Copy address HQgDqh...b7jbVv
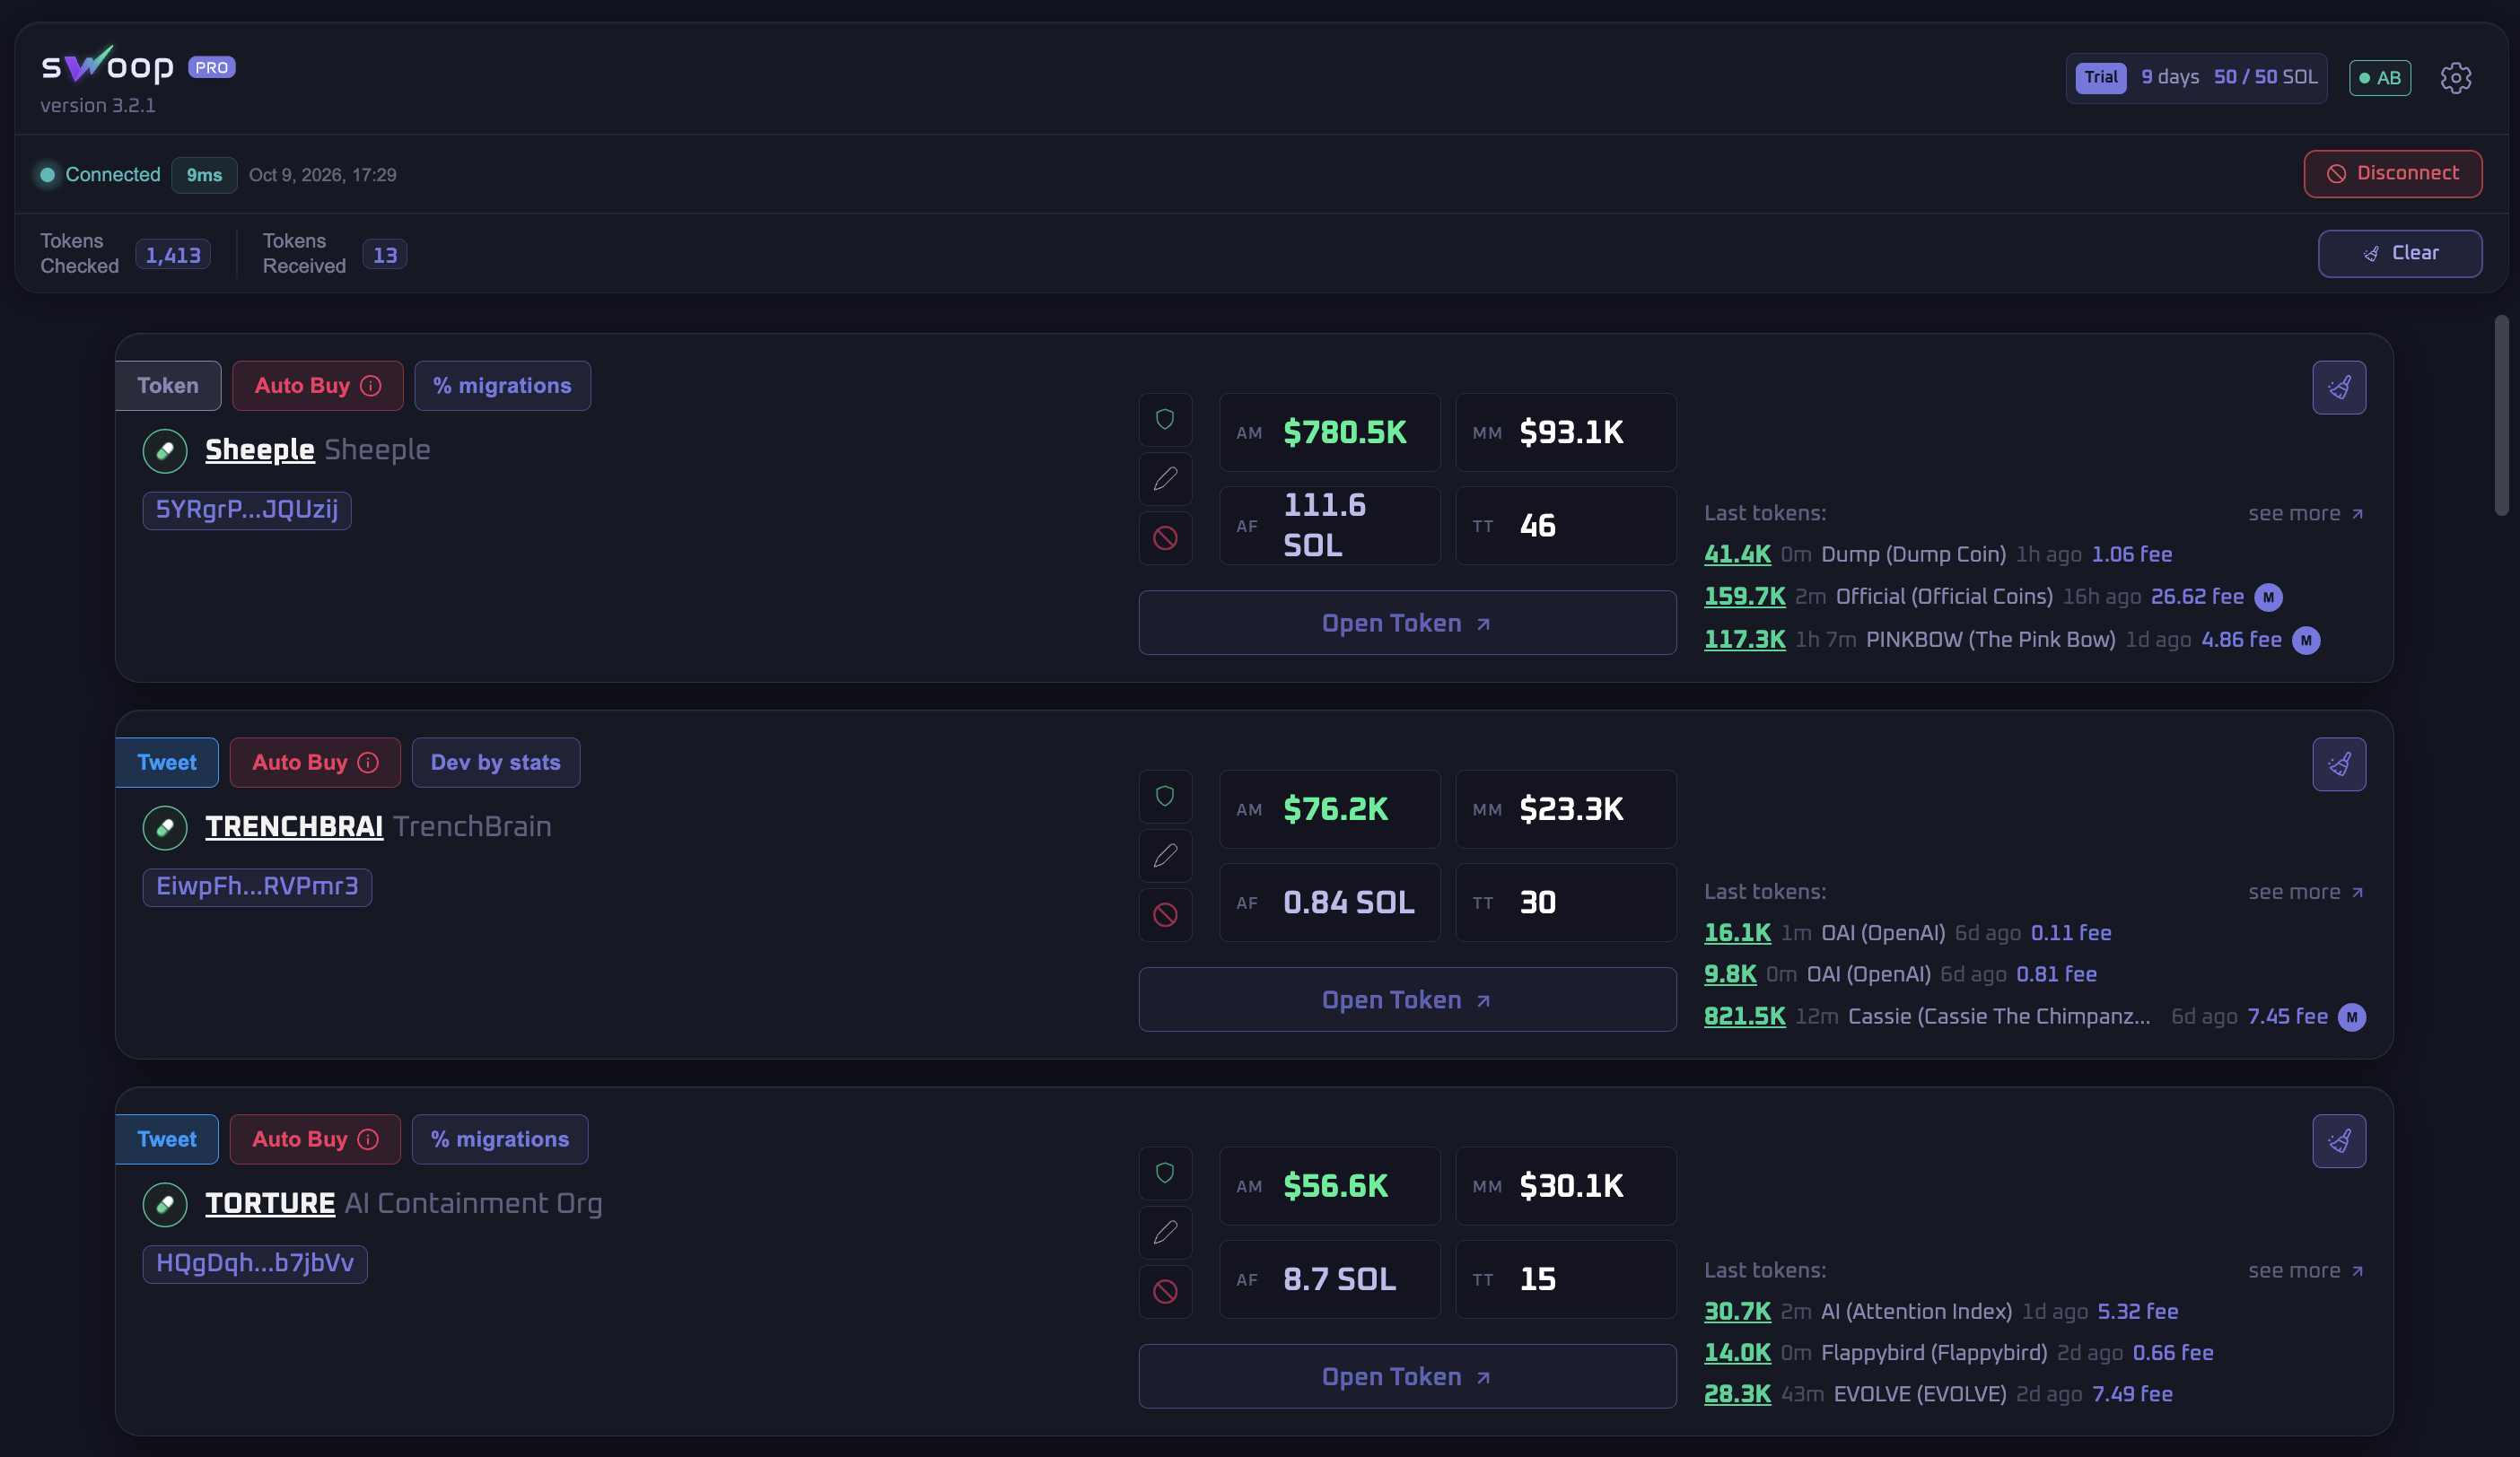Screen dimensions: 2520x1457 255,1264
